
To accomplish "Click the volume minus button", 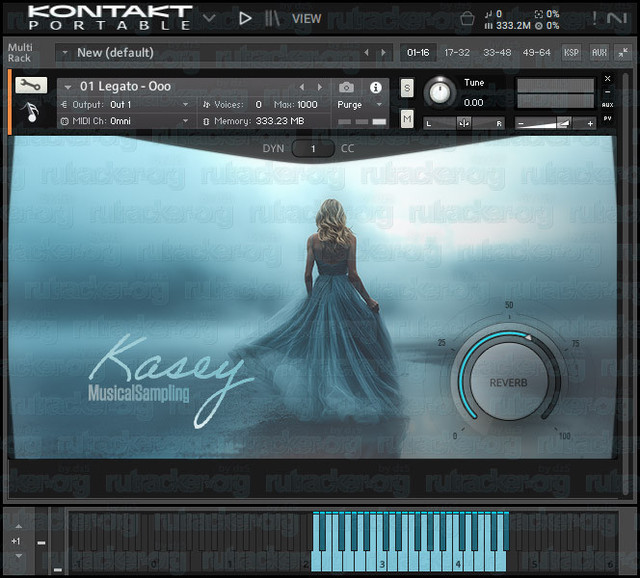I will (x=521, y=123).
